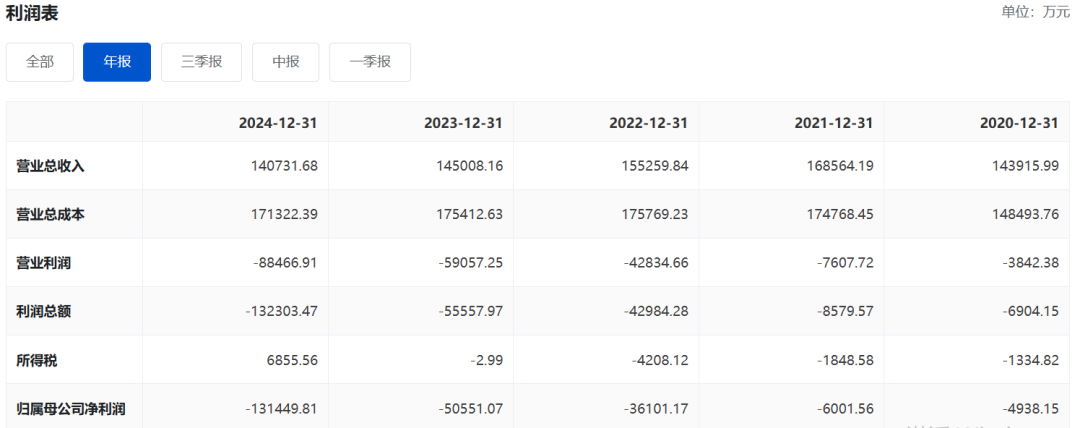The image size is (1080, 428).
Task: Click the 2024-12-31 column header
Action: [278, 123]
